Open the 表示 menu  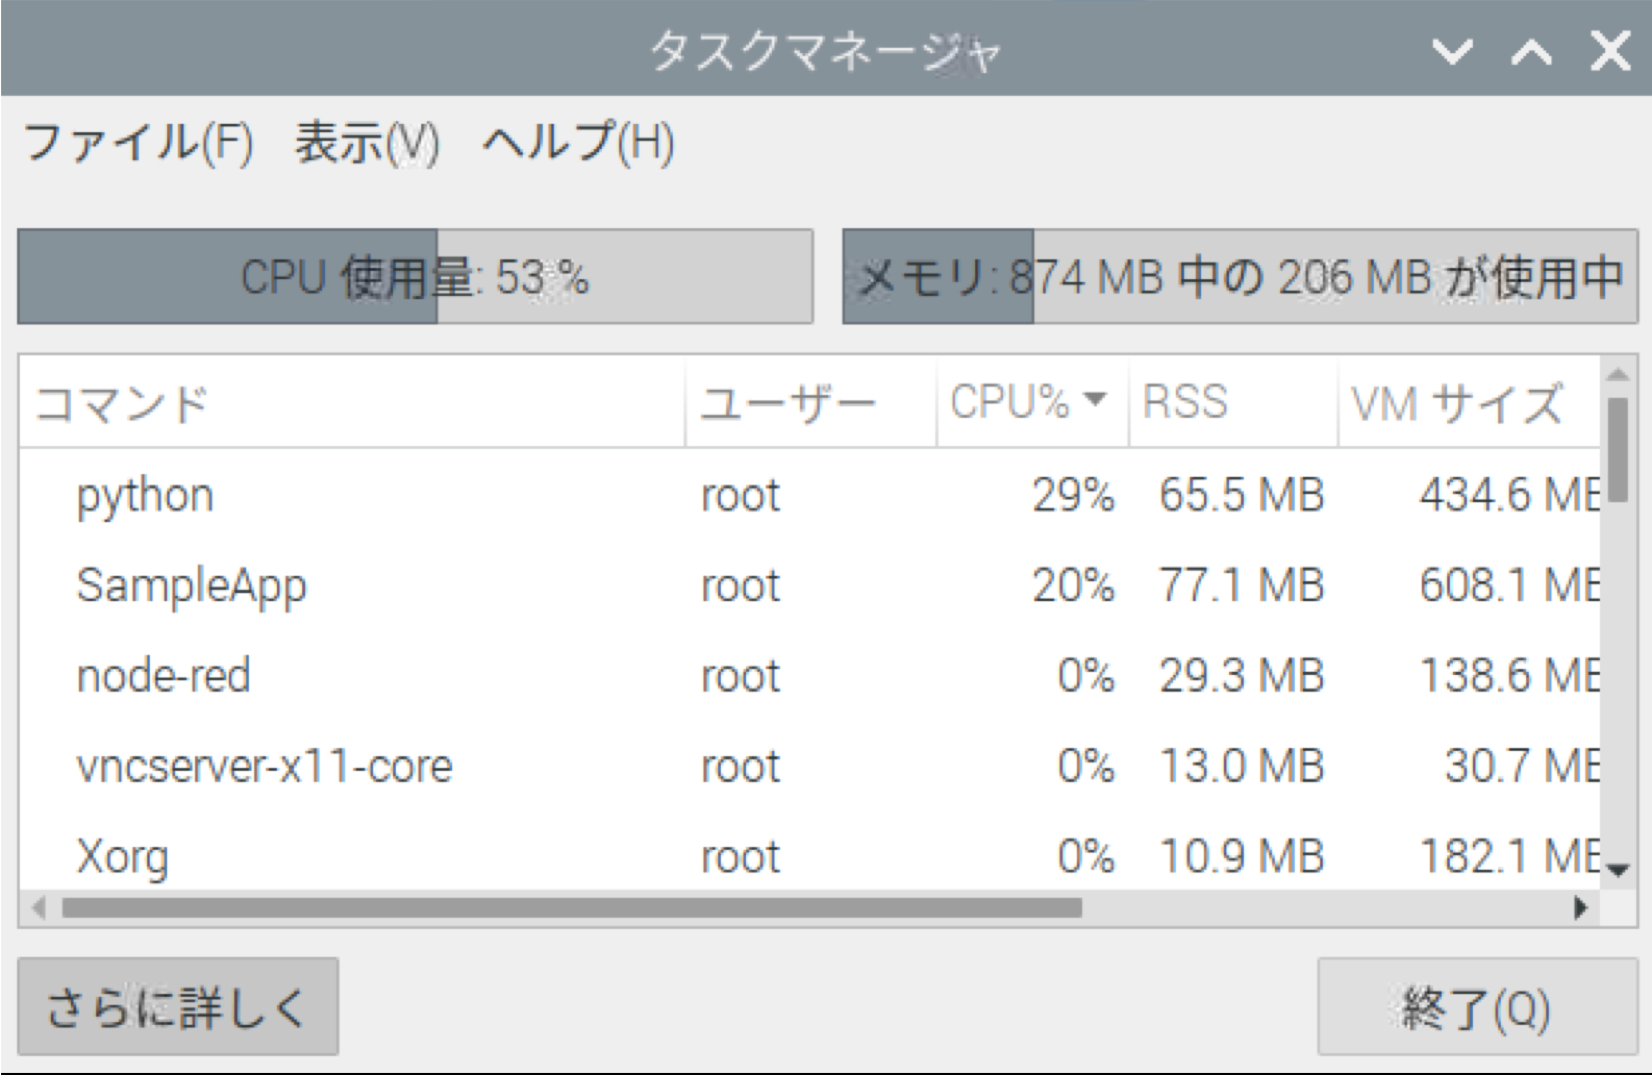coord(365,144)
